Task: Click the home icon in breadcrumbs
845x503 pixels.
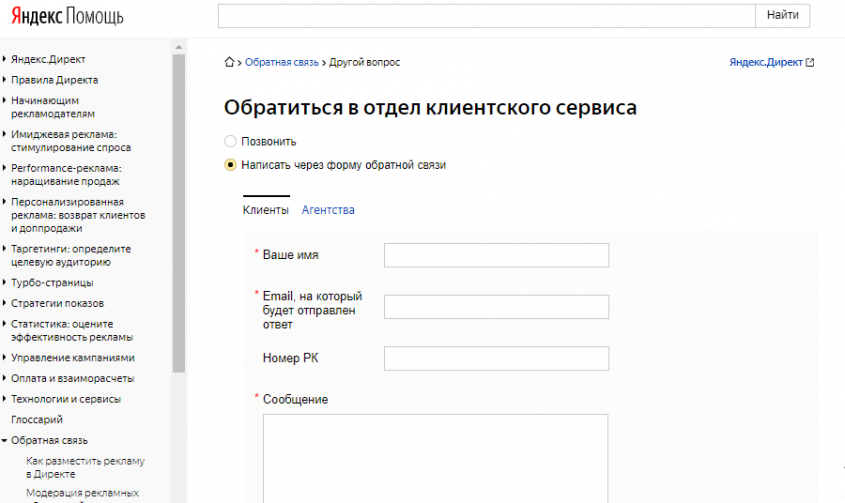Action: [x=230, y=63]
